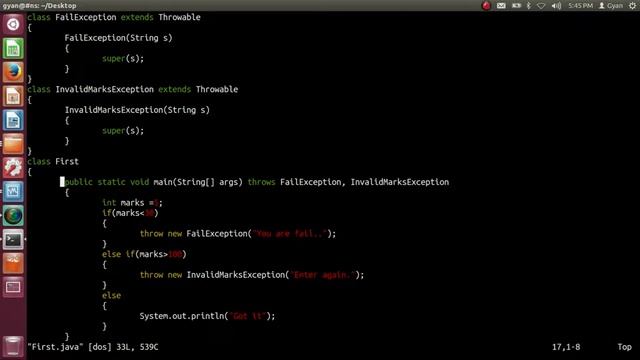Viewport: 640px width, 360px height.
Task: Launch LibreOffice Impress from the dock
Action: pos(13,96)
